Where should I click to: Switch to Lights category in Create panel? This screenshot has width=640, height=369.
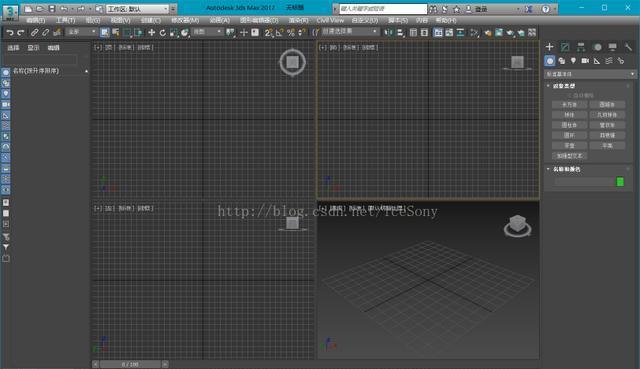(x=573, y=61)
